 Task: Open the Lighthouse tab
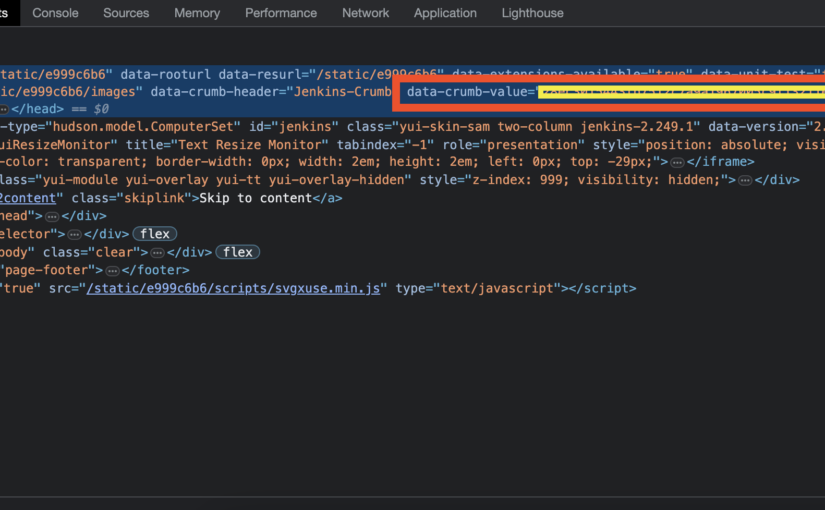tap(531, 13)
